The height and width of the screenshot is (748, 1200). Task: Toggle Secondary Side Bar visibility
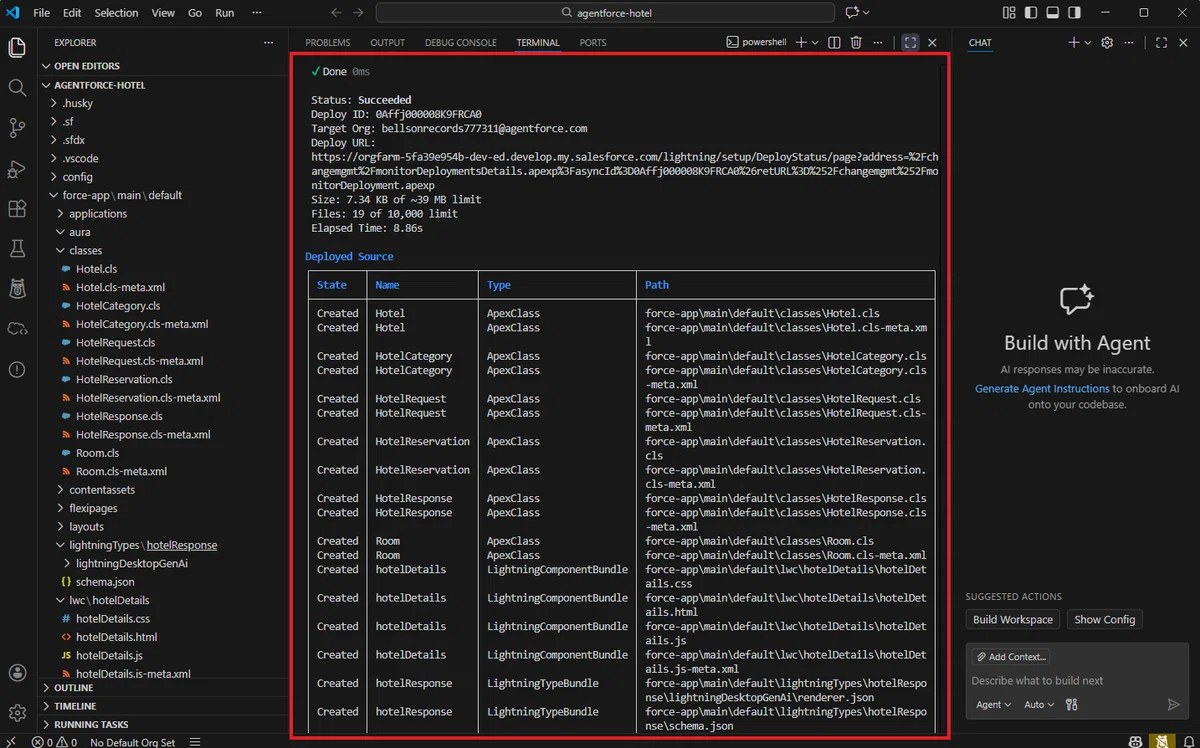point(1074,13)
